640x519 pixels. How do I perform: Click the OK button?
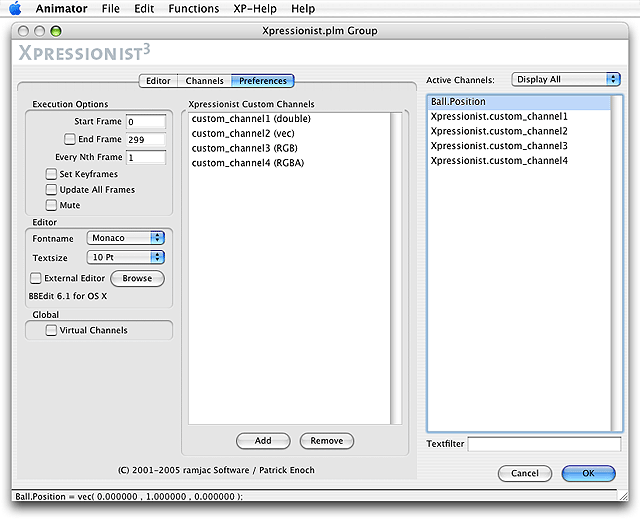588,473
